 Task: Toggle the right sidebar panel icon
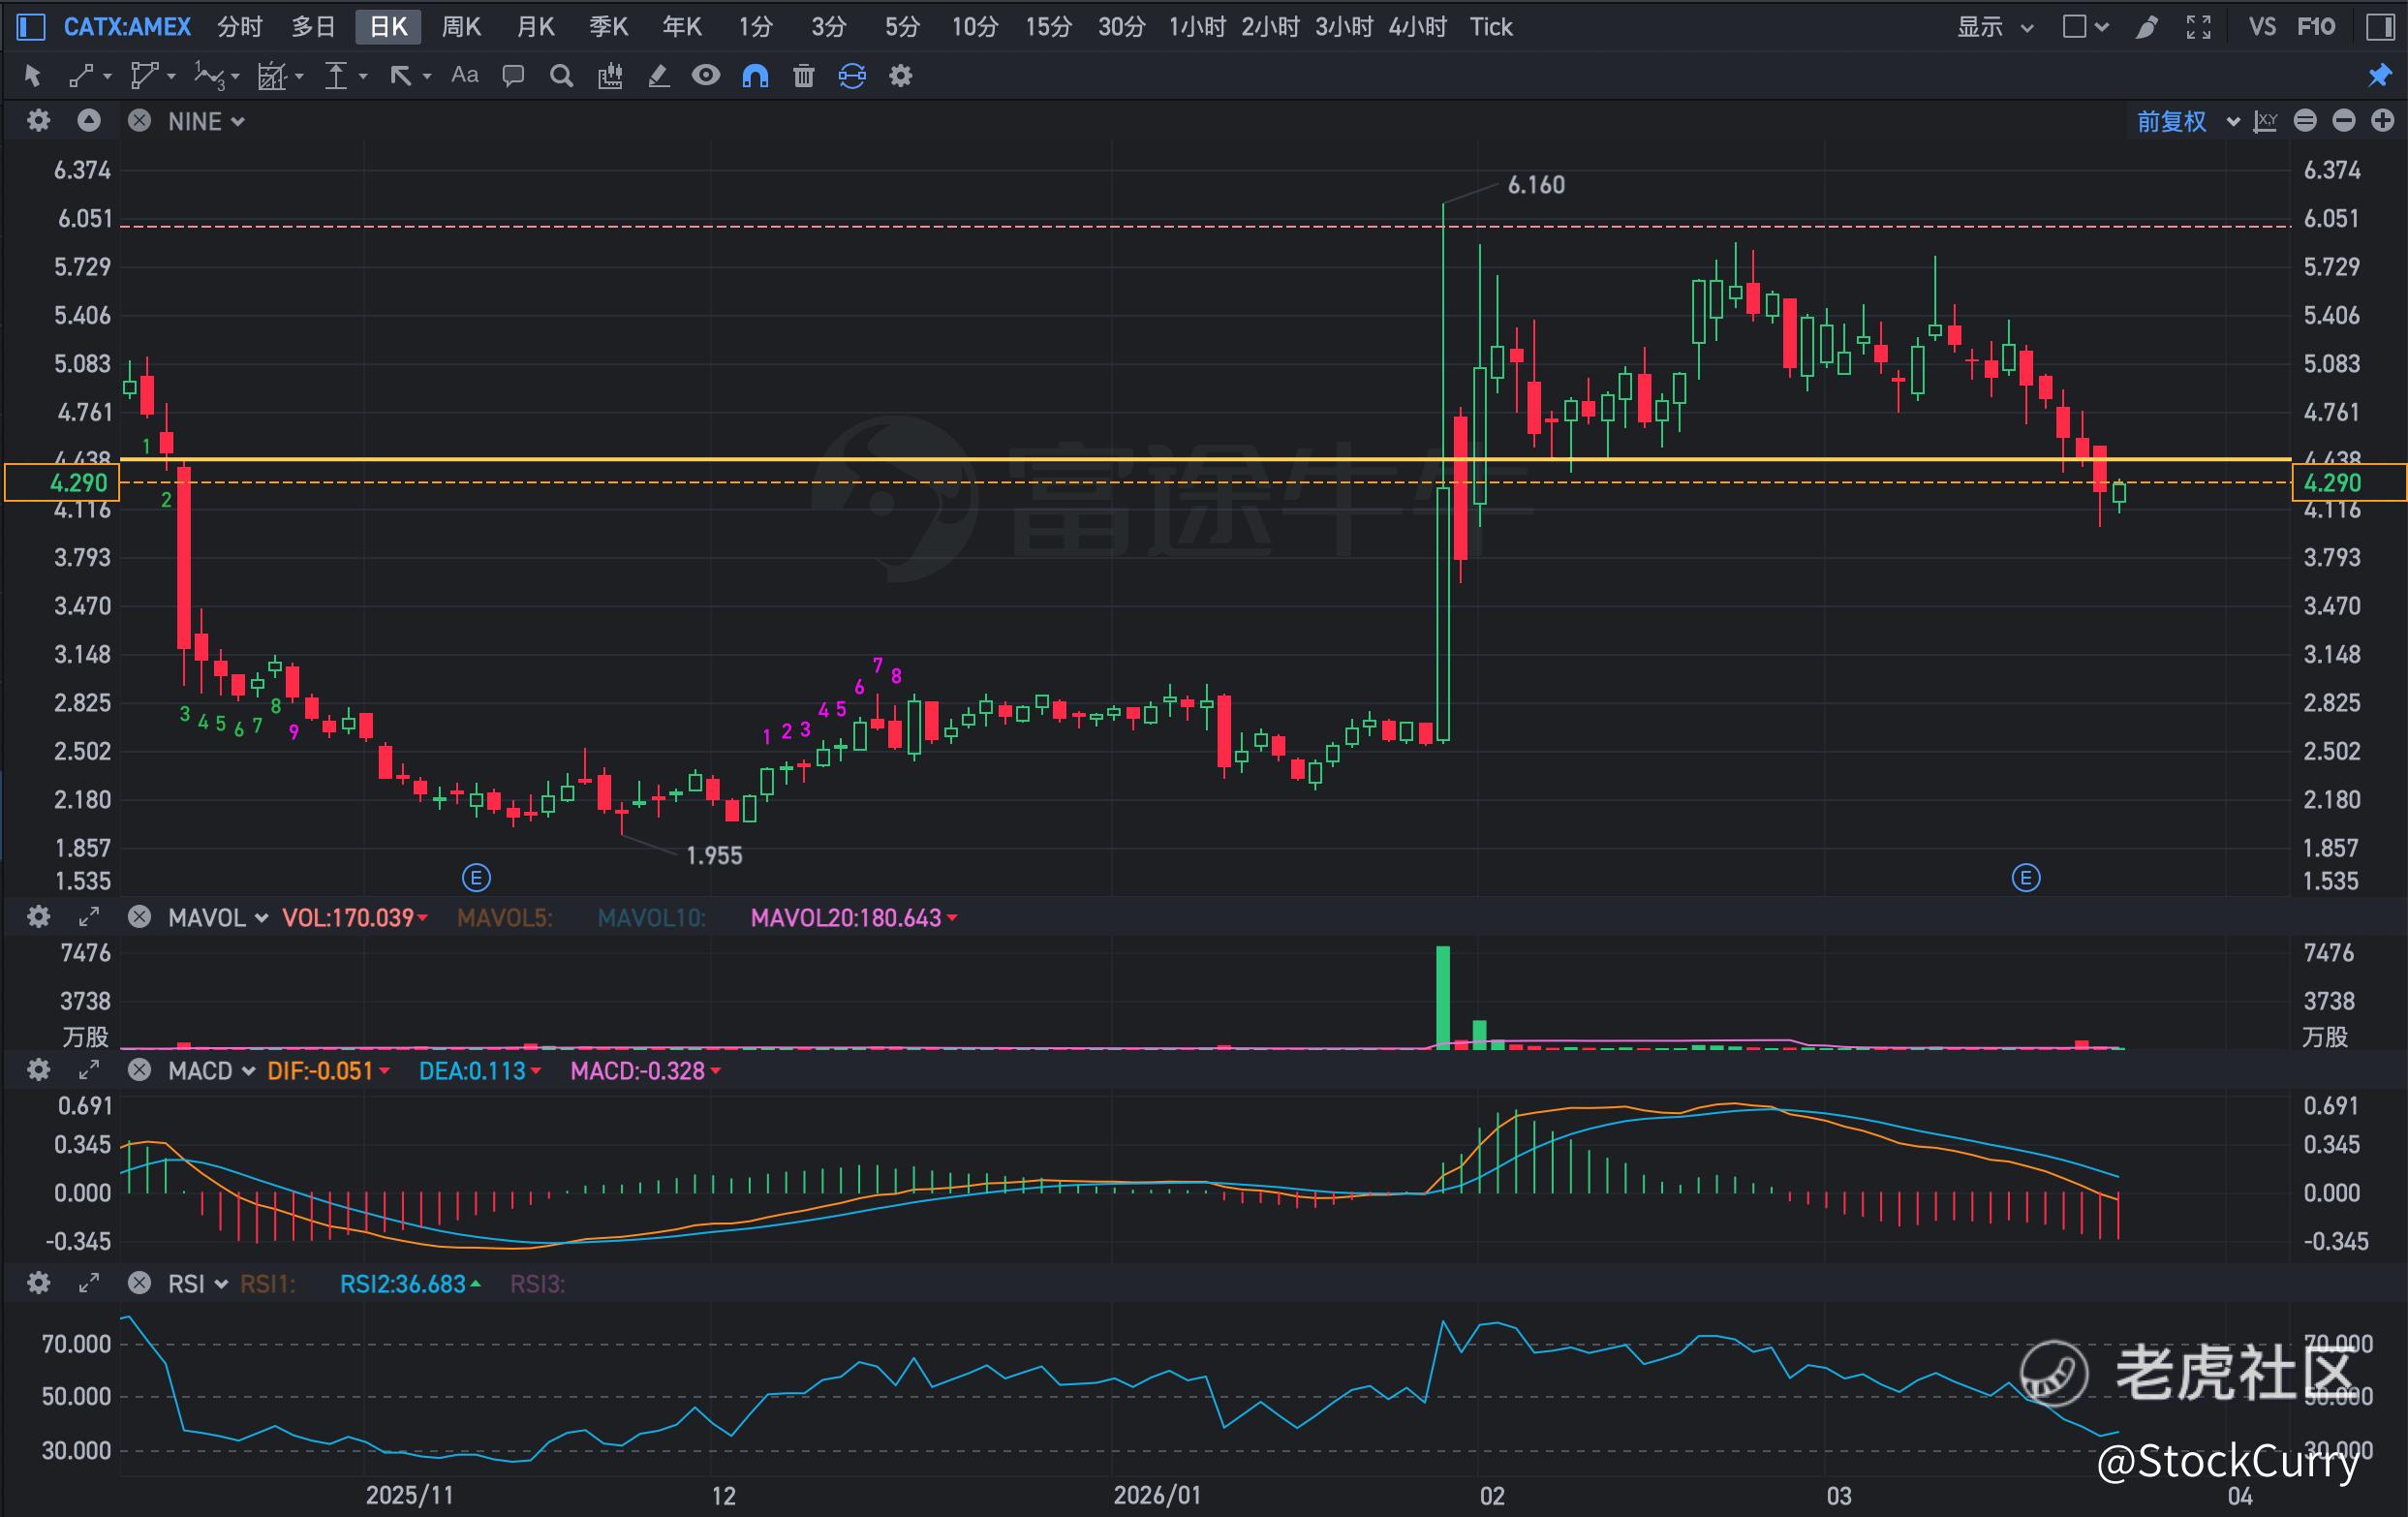[x=2380, y=27]
